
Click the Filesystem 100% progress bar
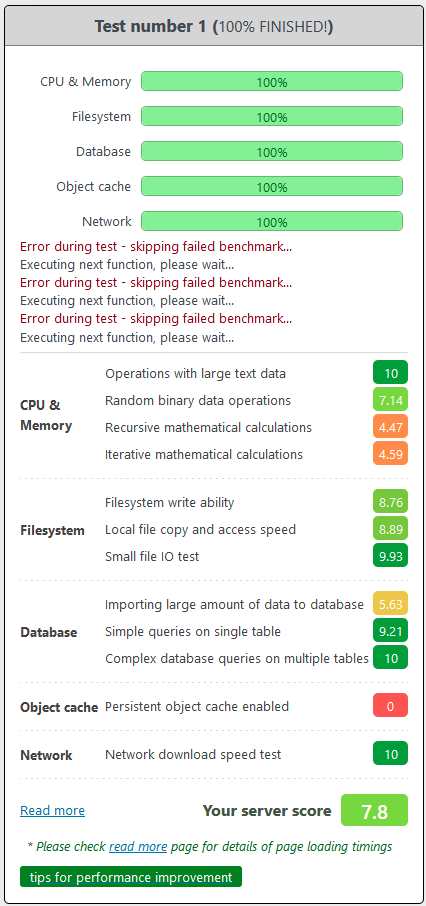pyautogui.click(x=272, y=117)
